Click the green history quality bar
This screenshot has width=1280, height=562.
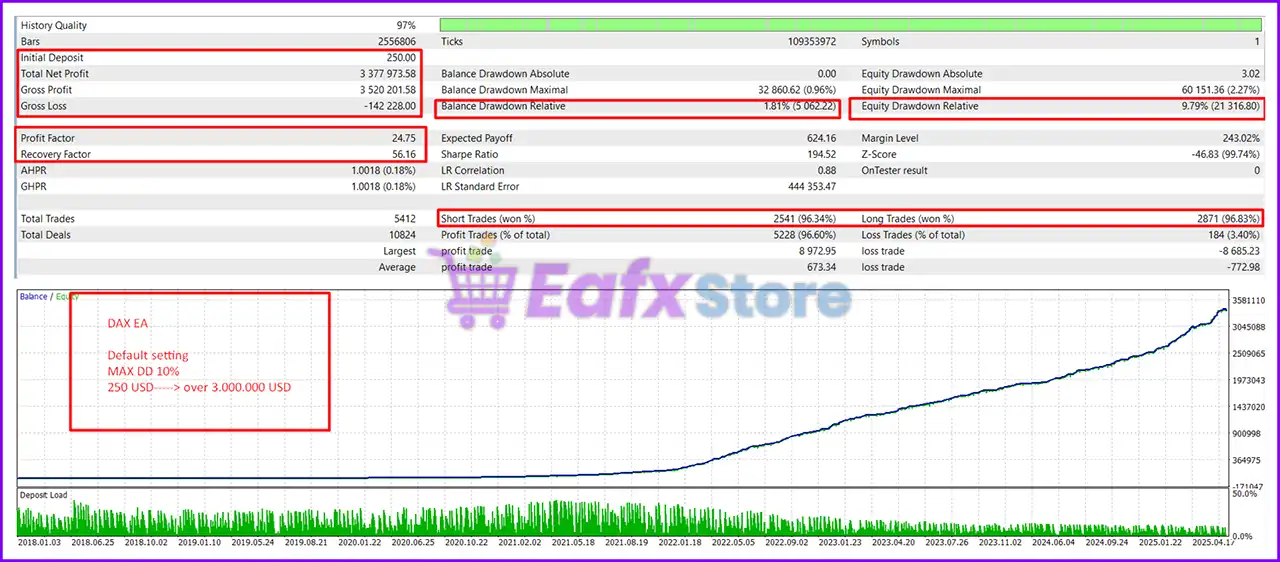pos(851,26)
